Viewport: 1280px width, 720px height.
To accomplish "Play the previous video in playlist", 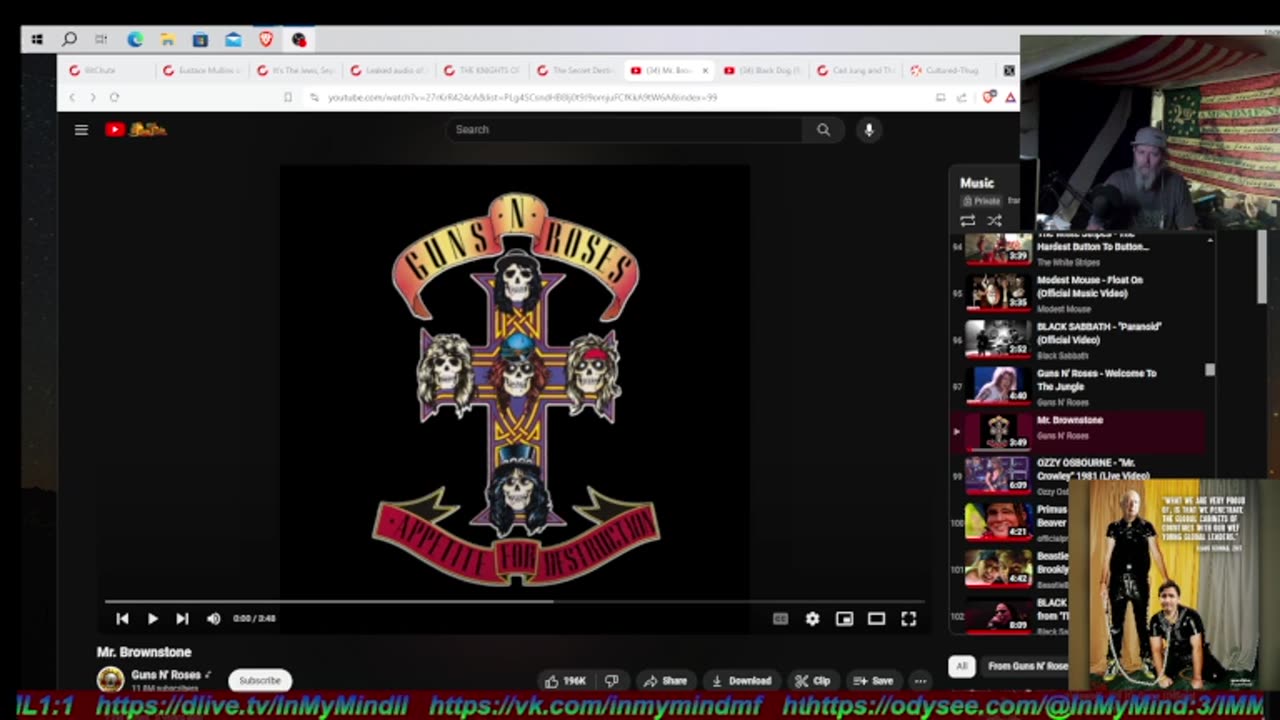I will (x=122, y=619).
